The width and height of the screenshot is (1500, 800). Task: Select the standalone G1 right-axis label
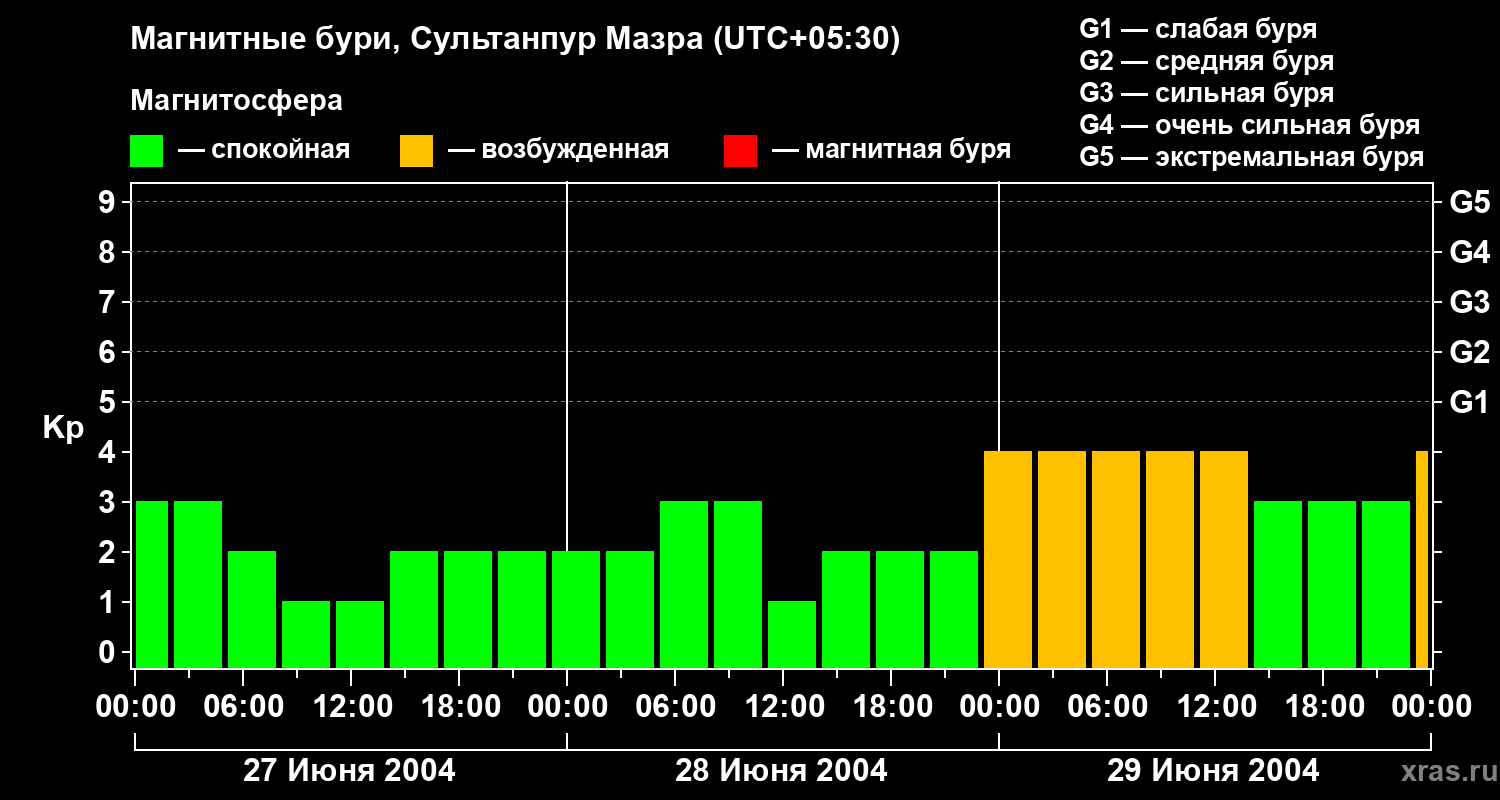[1470, 402]
